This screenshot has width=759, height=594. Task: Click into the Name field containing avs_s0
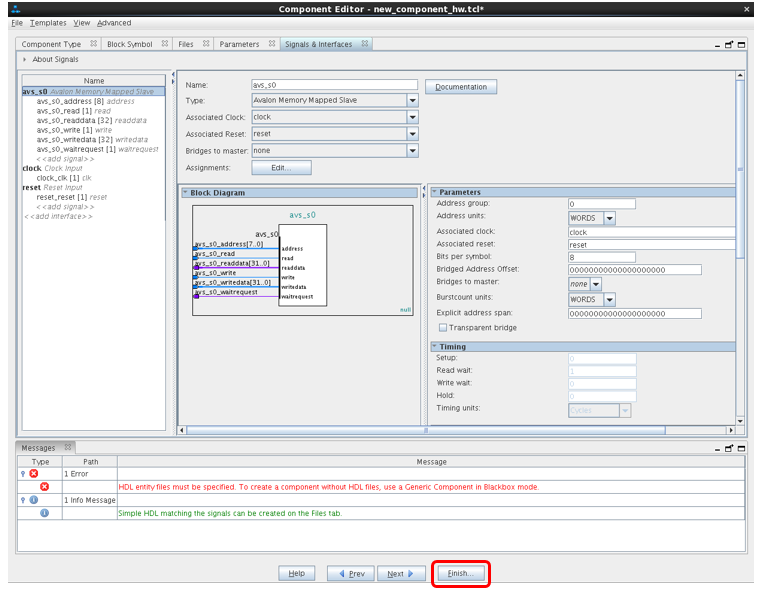point(333,85)
